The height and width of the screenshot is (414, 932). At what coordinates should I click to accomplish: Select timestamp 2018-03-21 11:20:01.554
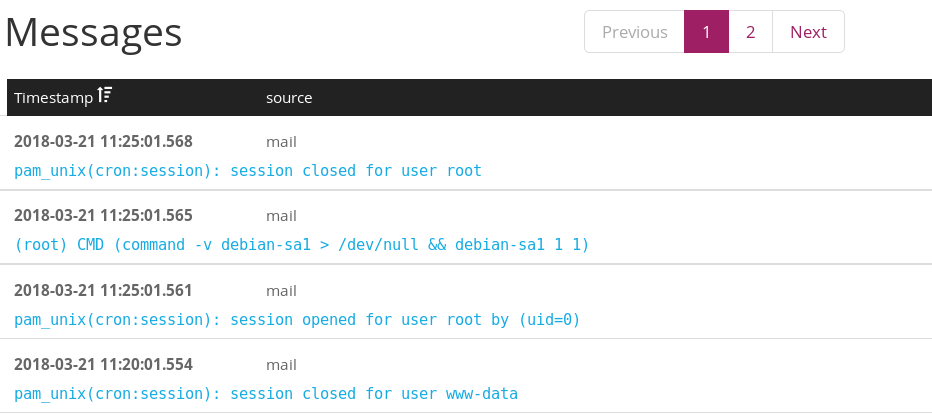[103, 364]
